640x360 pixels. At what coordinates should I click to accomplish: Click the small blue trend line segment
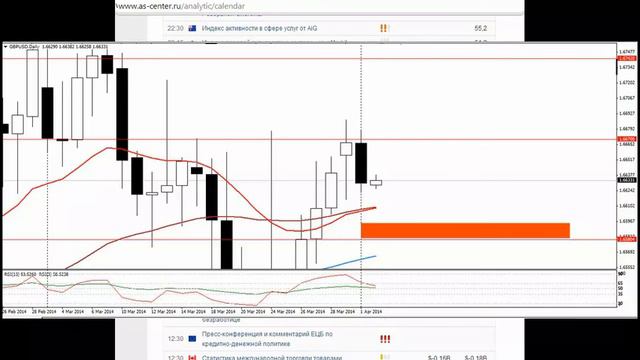coord(349,262)
